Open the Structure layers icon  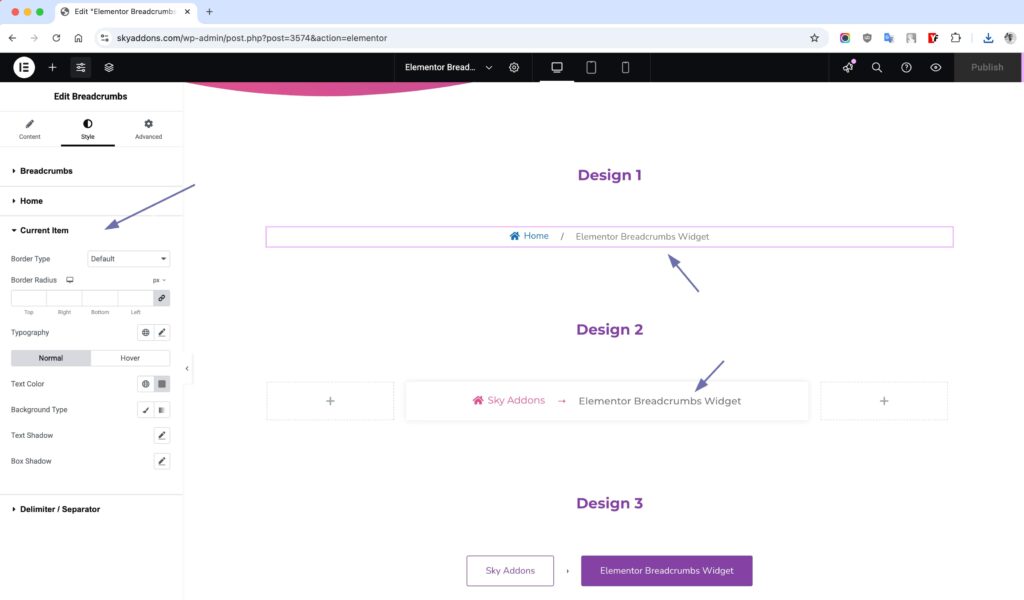click(109, 67)
